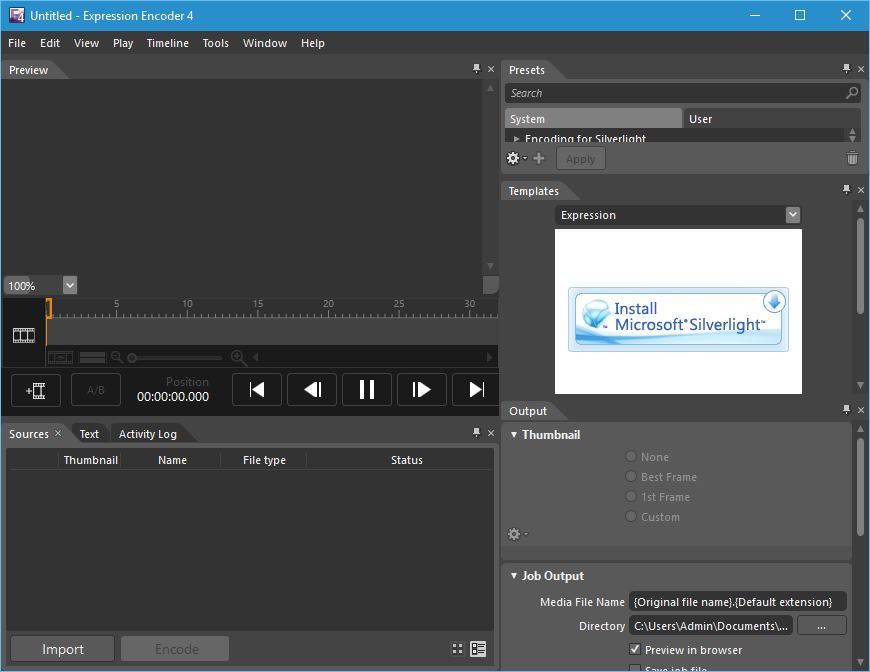The image size is (870, 672).
Task: Switch Sources view to grid layout icon
Action: point(457,648)
